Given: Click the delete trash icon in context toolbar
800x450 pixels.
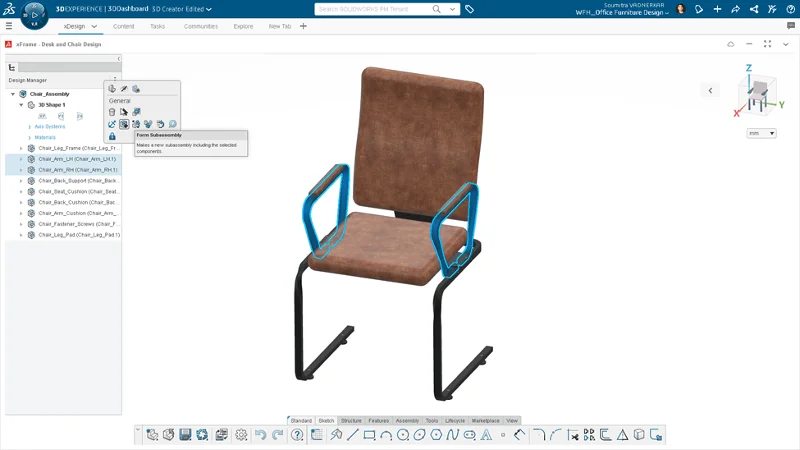Looking at the screenshot, I should tap(112, 112).
